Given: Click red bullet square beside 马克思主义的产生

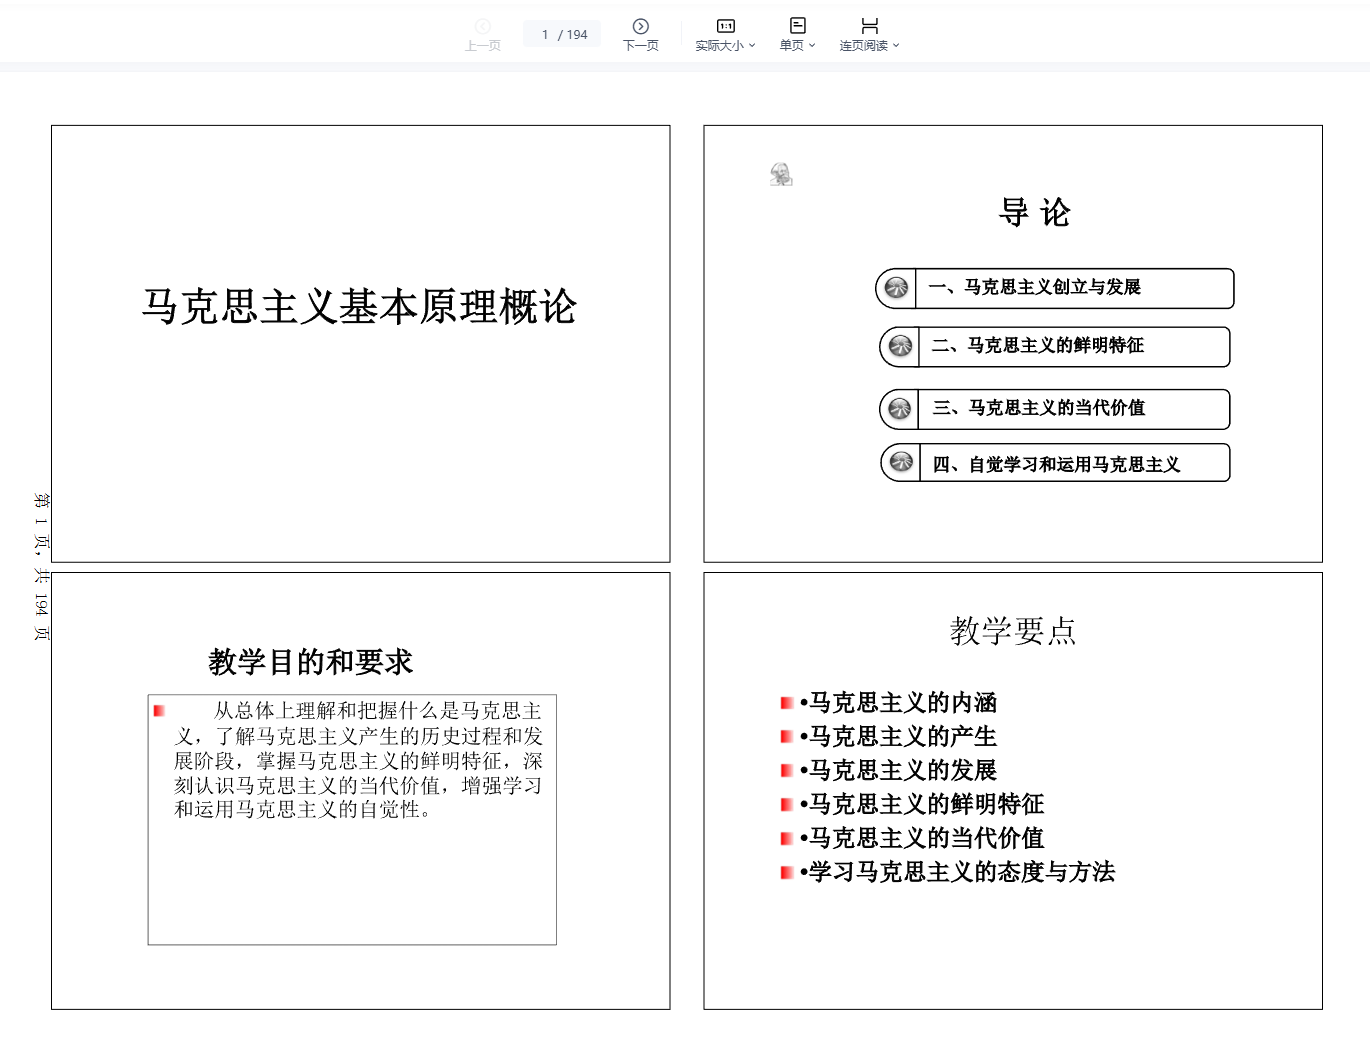Looking at the screenshot, I should pyautogui.click(x=787, y=737).
